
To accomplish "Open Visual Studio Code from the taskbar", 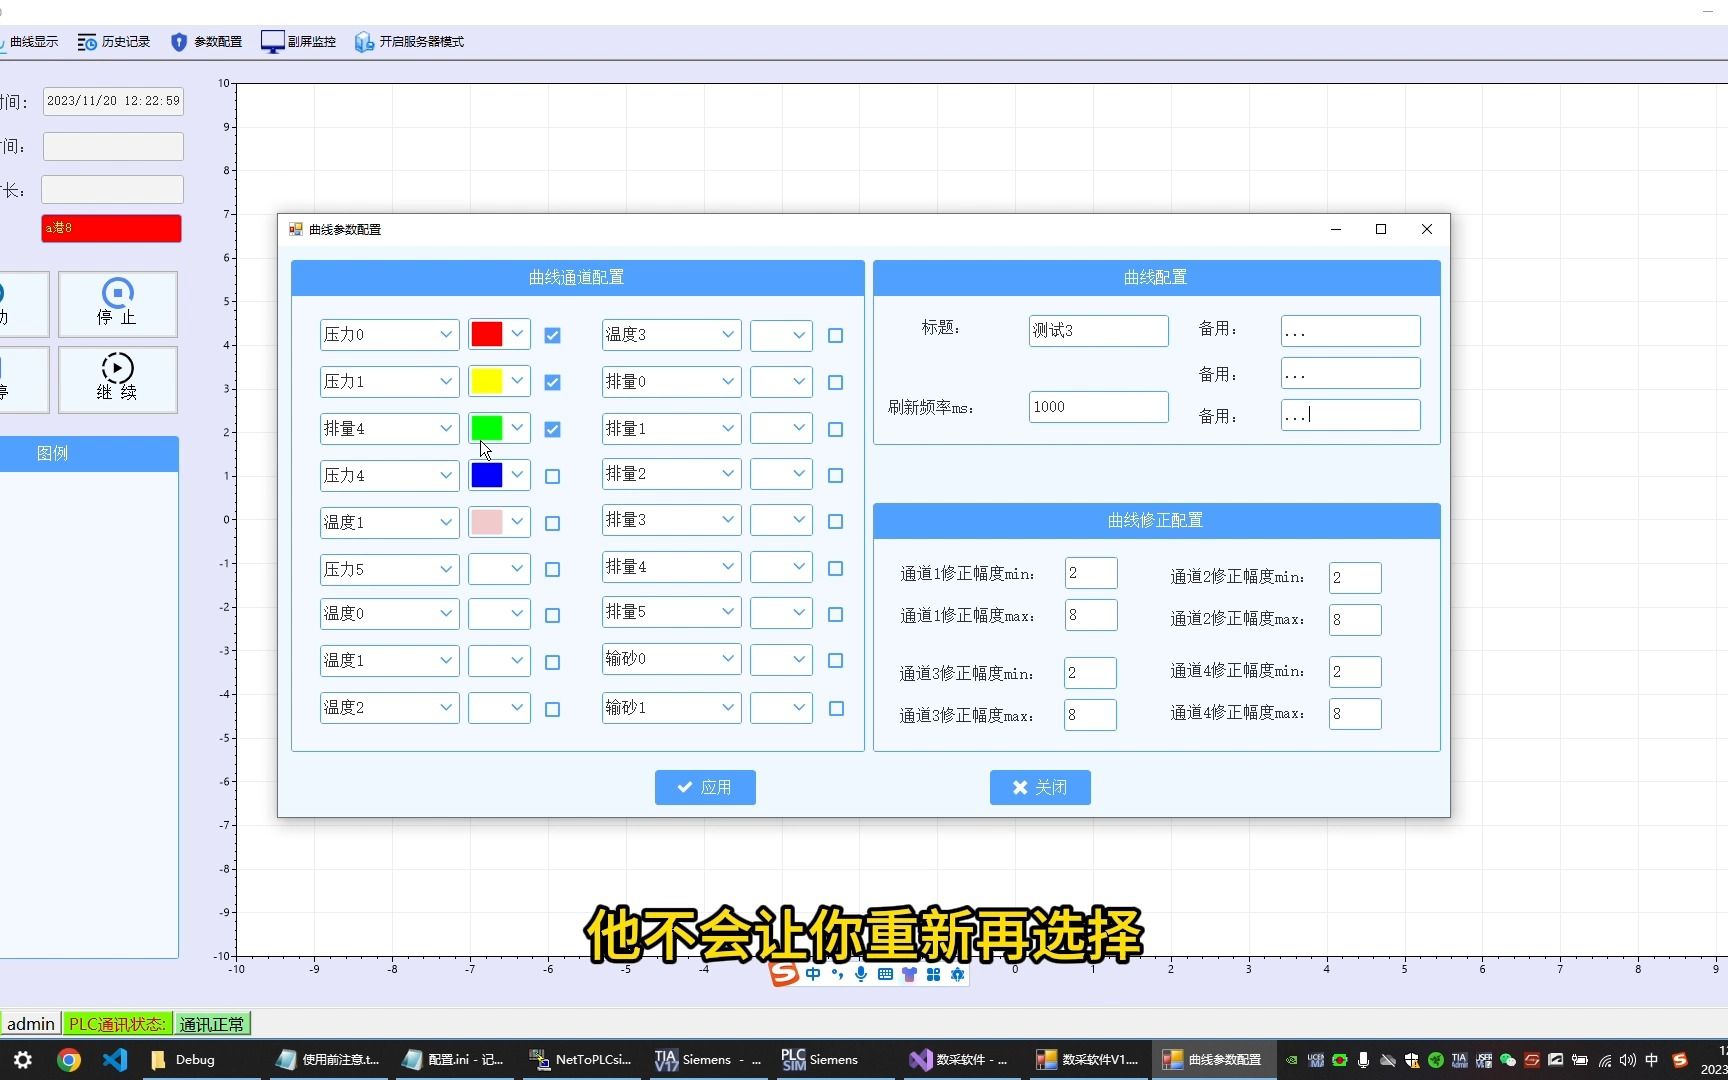I will (x=115, y=1060).
